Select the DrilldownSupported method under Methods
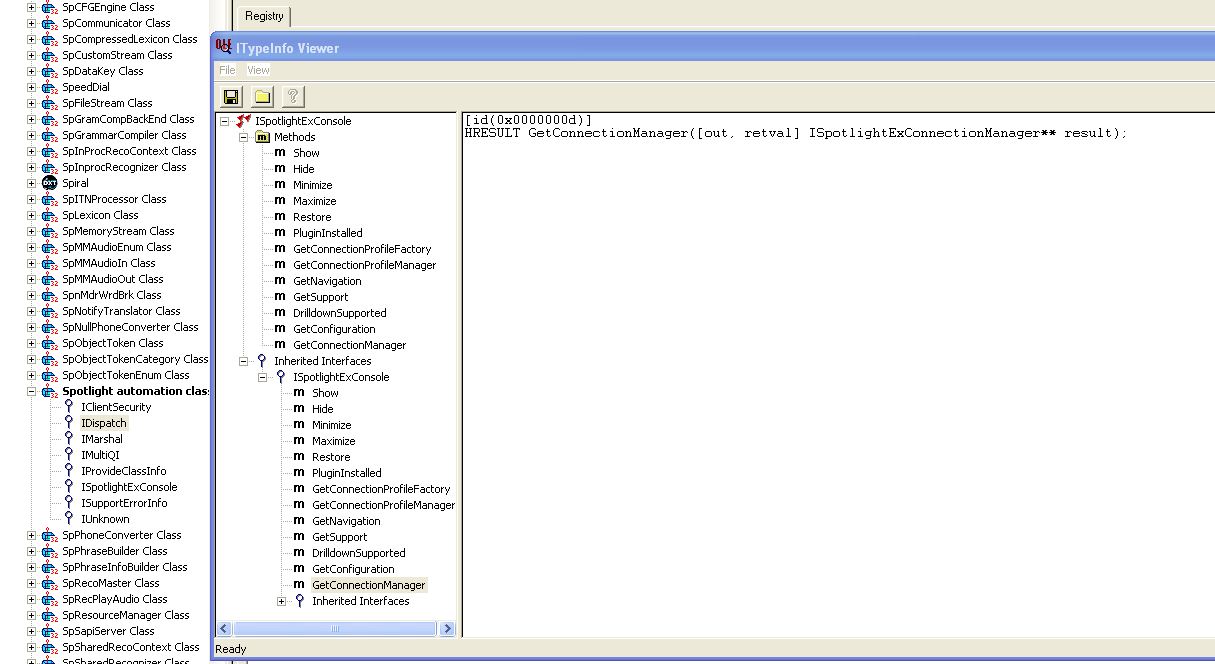The width and height of the screenshot is (1215, 664). pyautogui.click(x=339, y=313)
